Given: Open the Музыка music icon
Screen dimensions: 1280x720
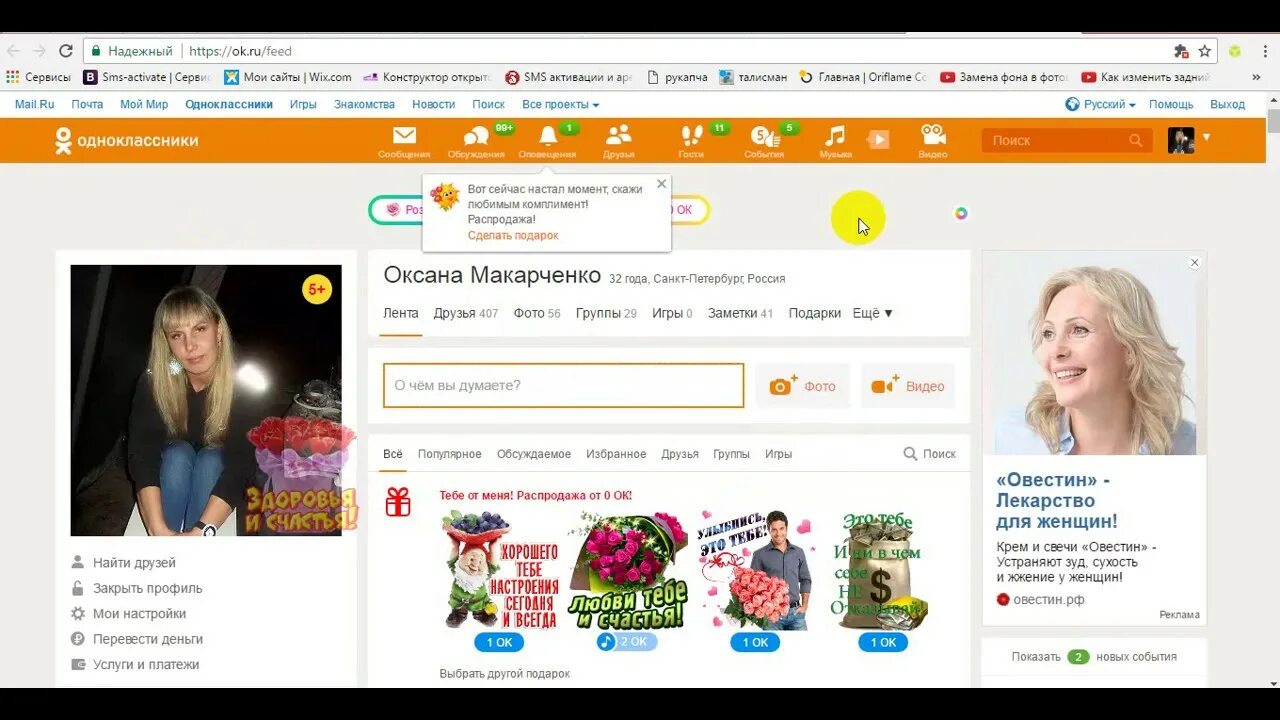Looking at the screenshot, I should (x=835, y=140).
